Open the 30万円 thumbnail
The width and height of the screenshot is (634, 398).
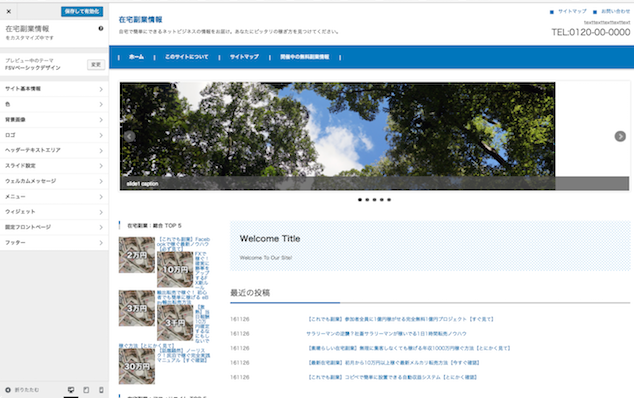click(137, 366)
